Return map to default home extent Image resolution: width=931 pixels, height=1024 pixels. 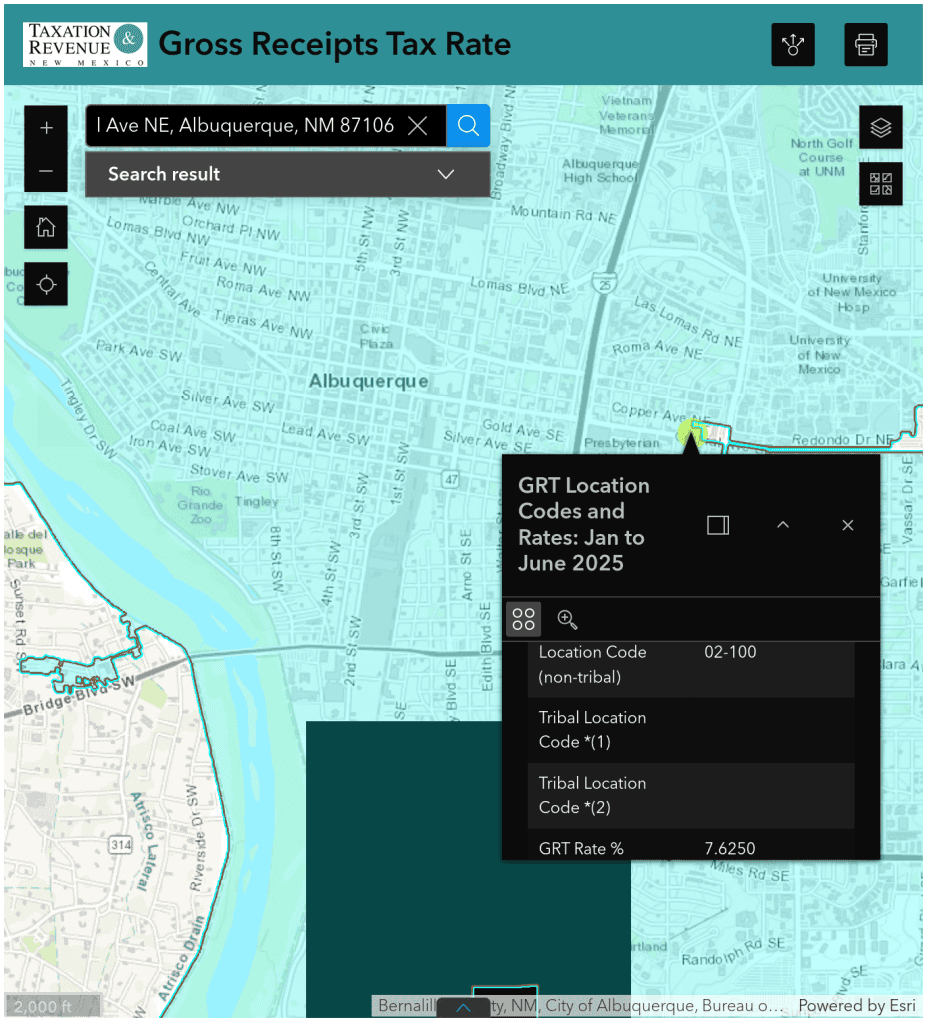pyautogui.click(x=46, y=228)
